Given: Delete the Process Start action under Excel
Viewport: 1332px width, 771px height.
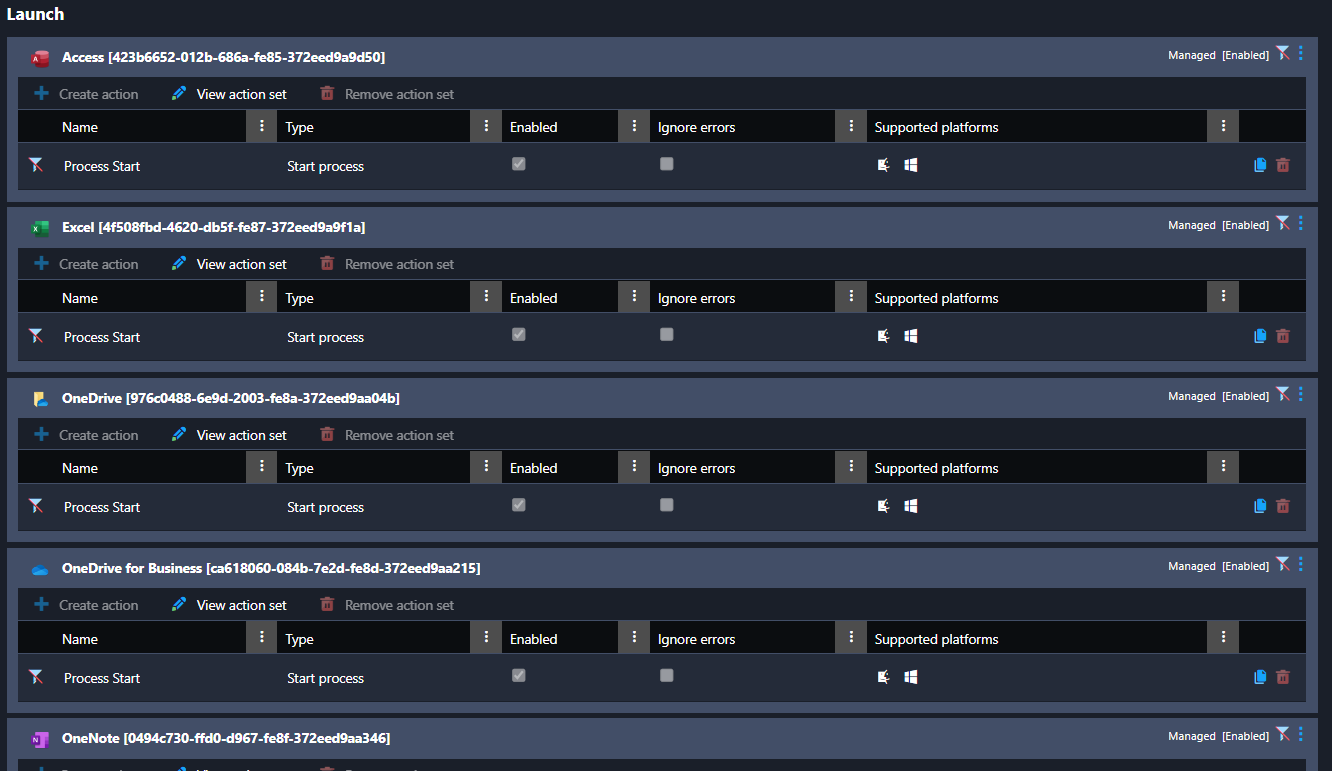Looking at the screenshot, I should (x=1283, y=336).
